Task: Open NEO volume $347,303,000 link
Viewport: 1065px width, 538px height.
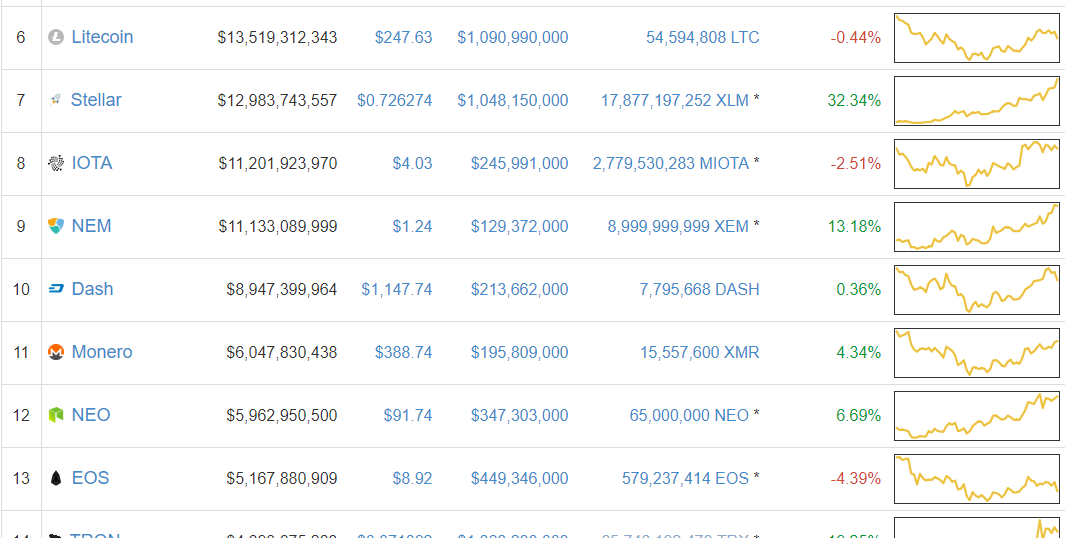Action: (520, 415)
